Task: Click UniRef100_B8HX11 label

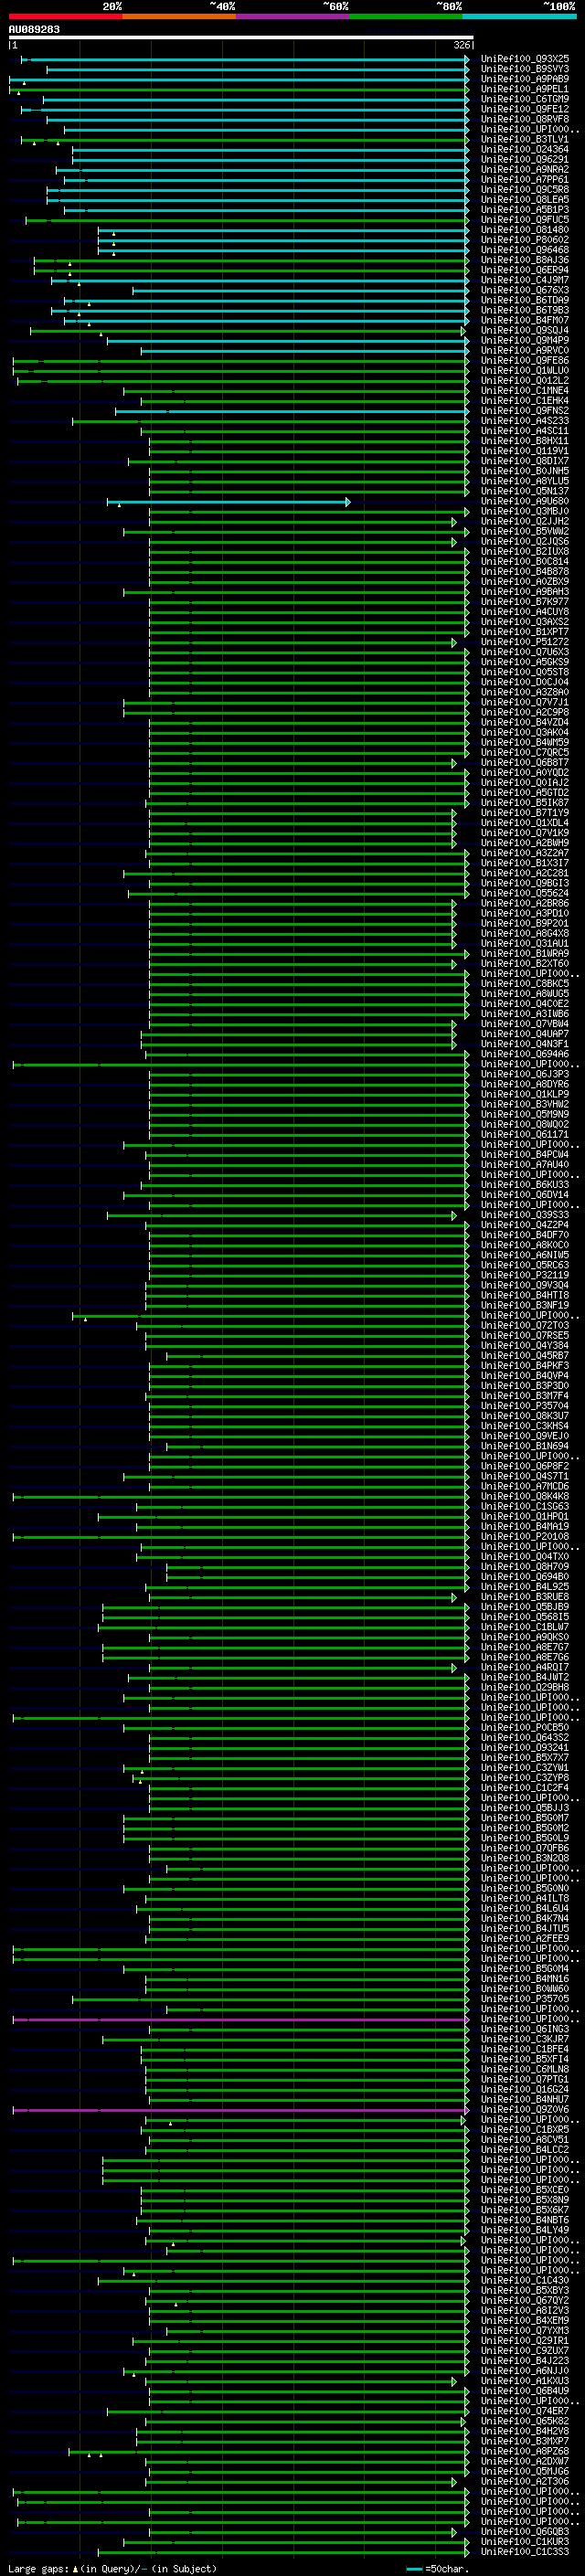Action: (525, 441)
